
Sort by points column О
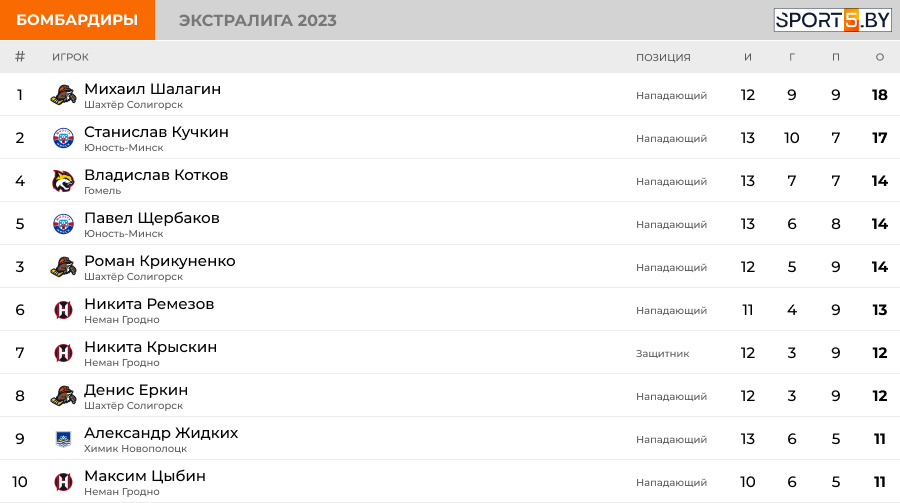[x=880, y=57]
